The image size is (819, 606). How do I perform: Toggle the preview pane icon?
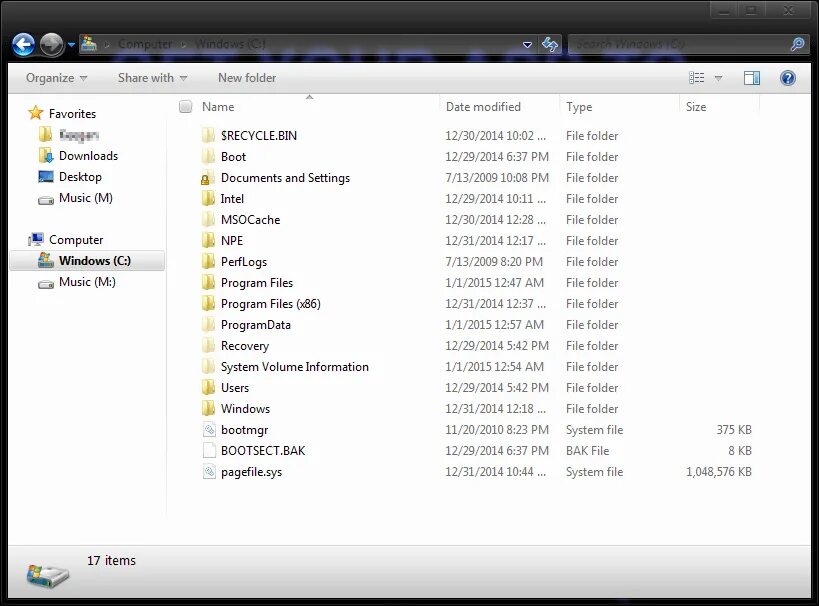(752, 78)
